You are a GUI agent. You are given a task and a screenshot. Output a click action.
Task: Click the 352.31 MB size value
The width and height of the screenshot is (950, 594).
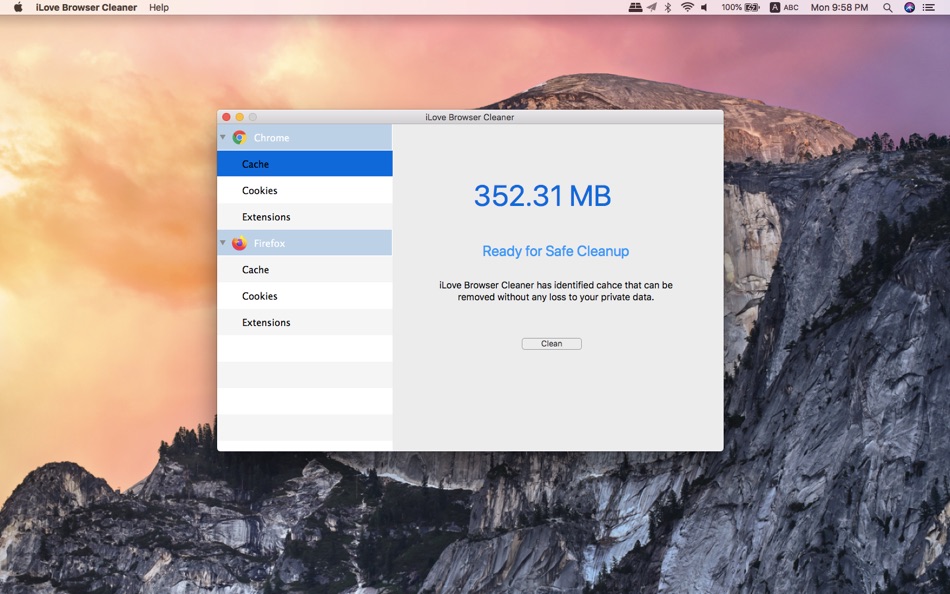[x=542, y=195]
